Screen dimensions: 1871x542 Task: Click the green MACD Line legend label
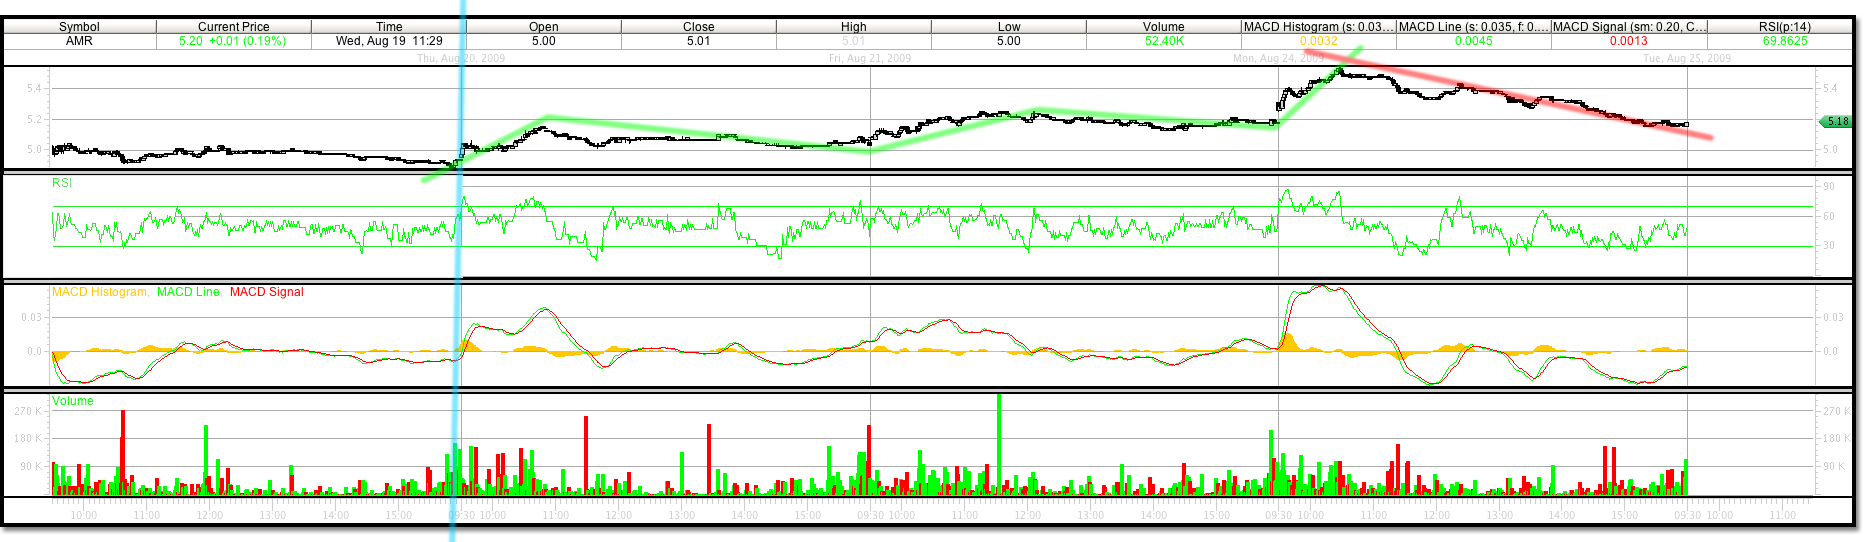click(188, 292)
